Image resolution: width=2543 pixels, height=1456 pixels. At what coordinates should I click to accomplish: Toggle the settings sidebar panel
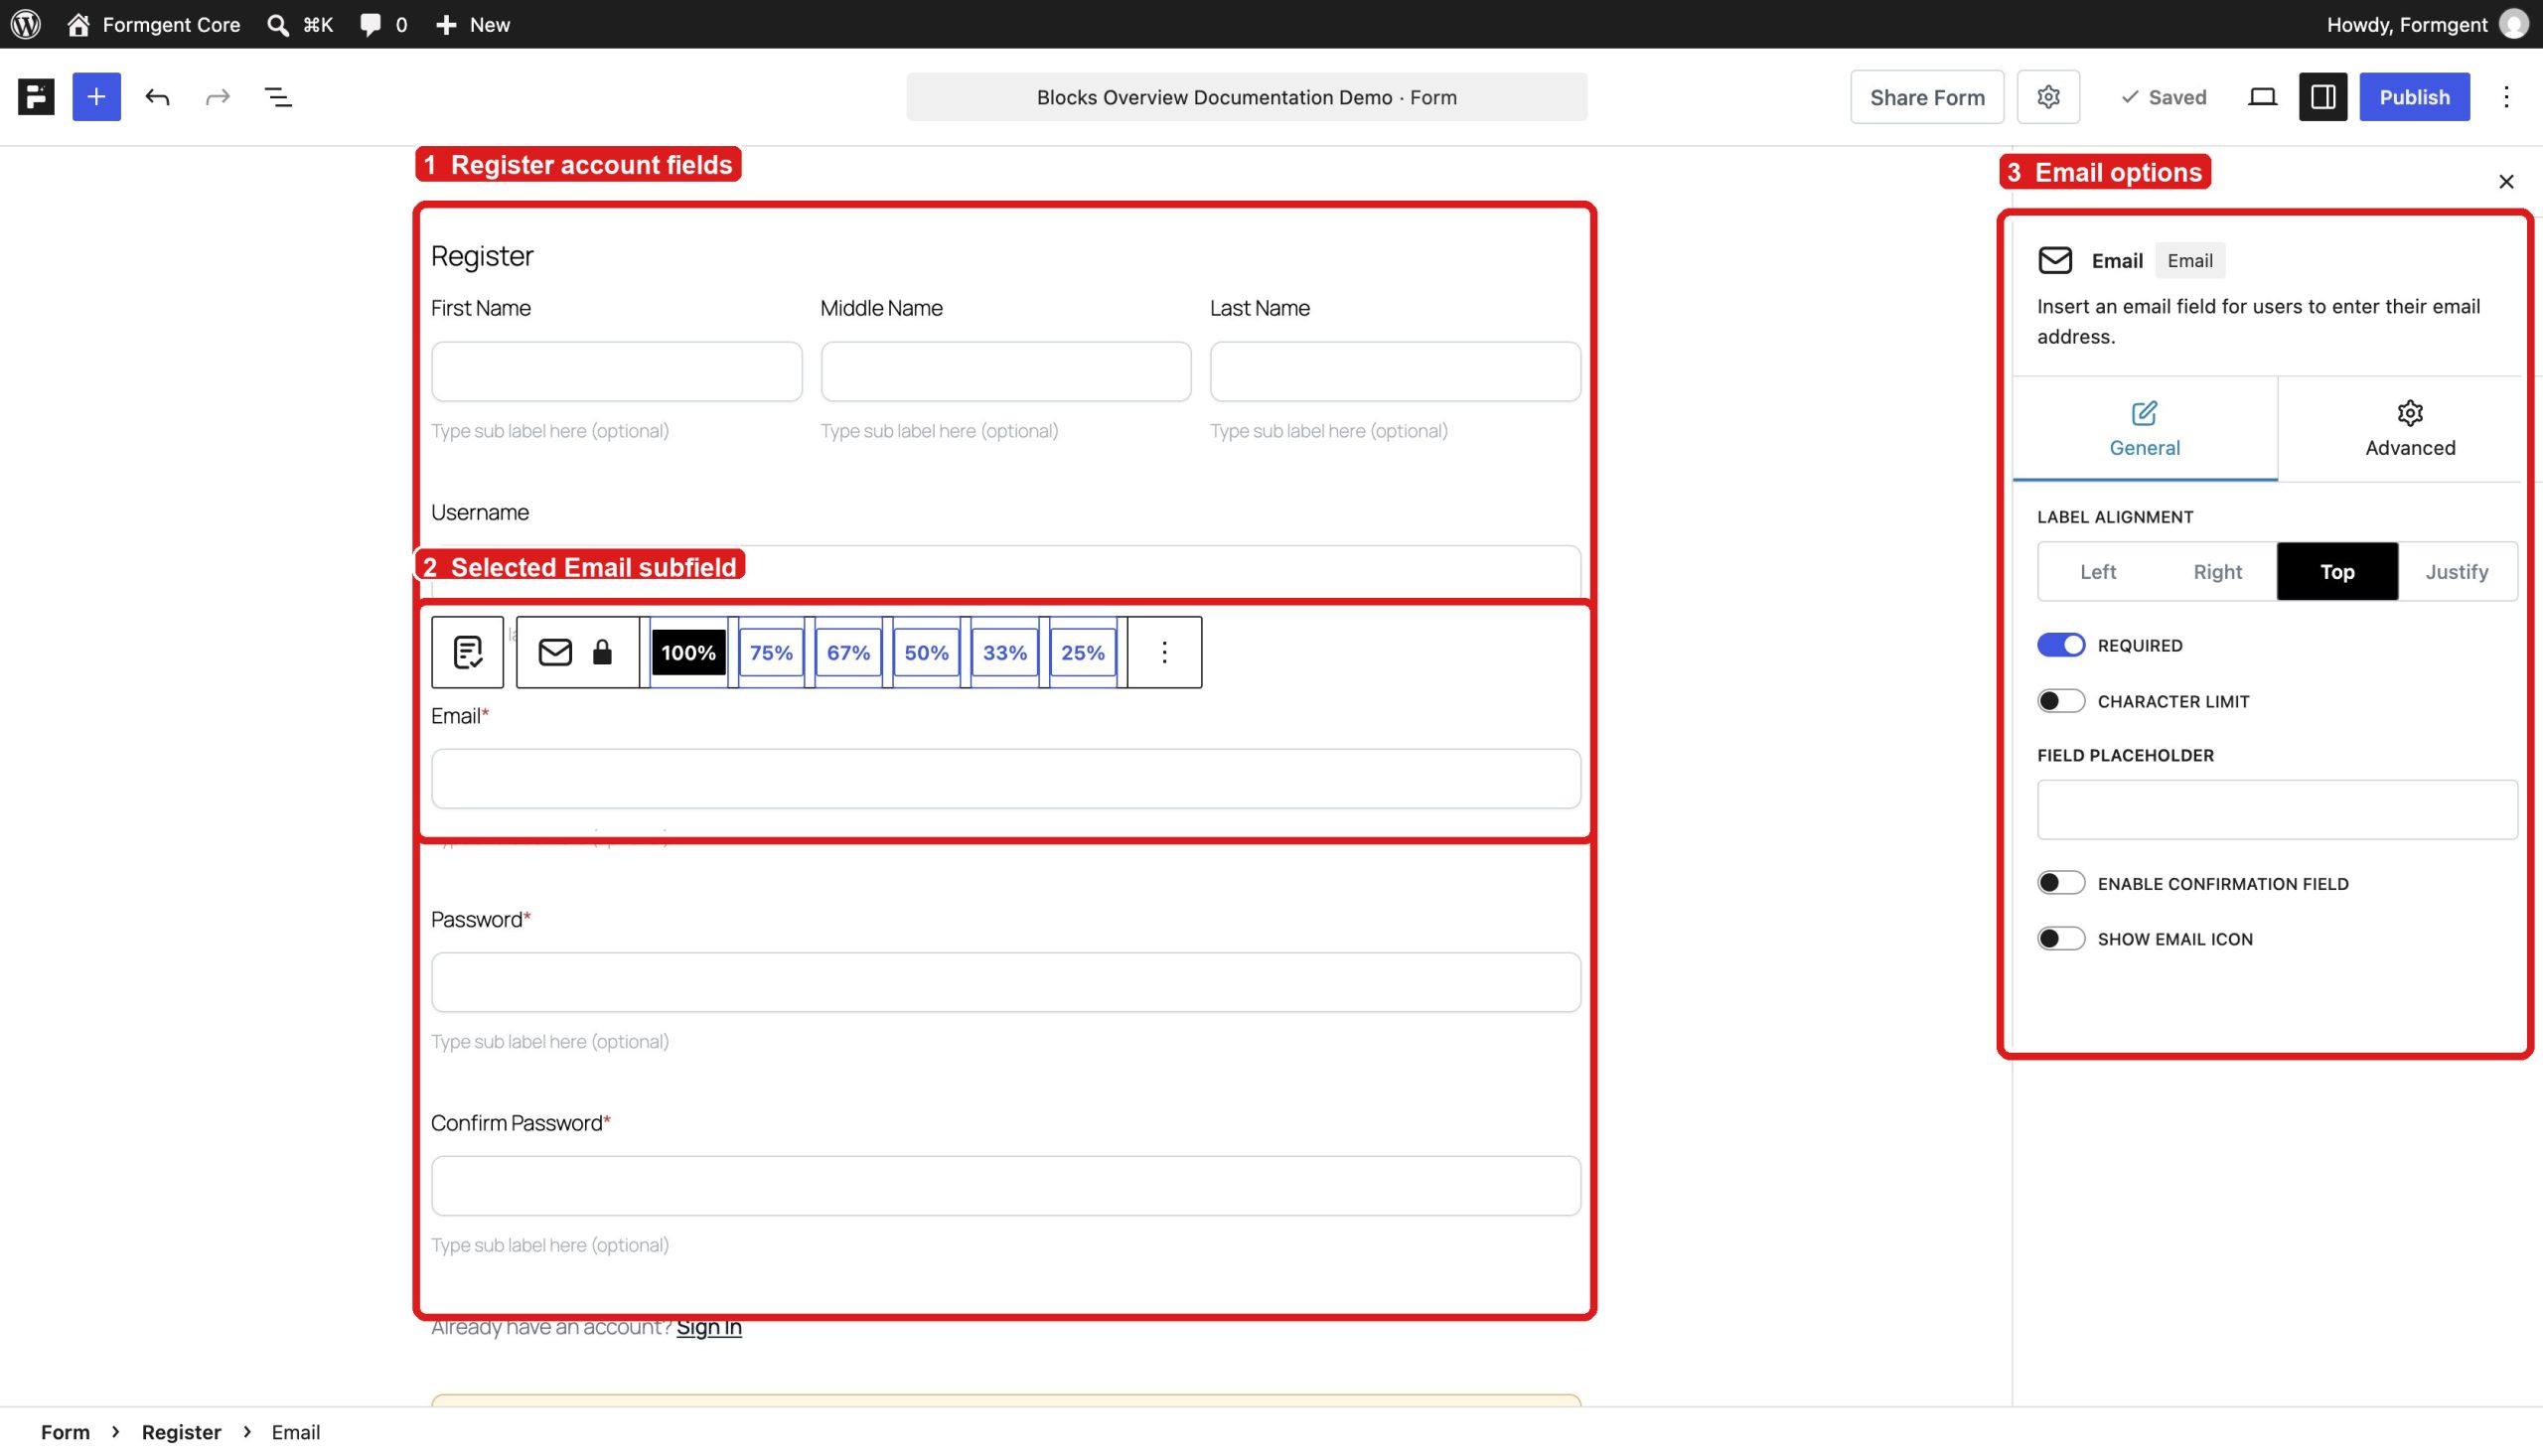tap(2322, 97)
